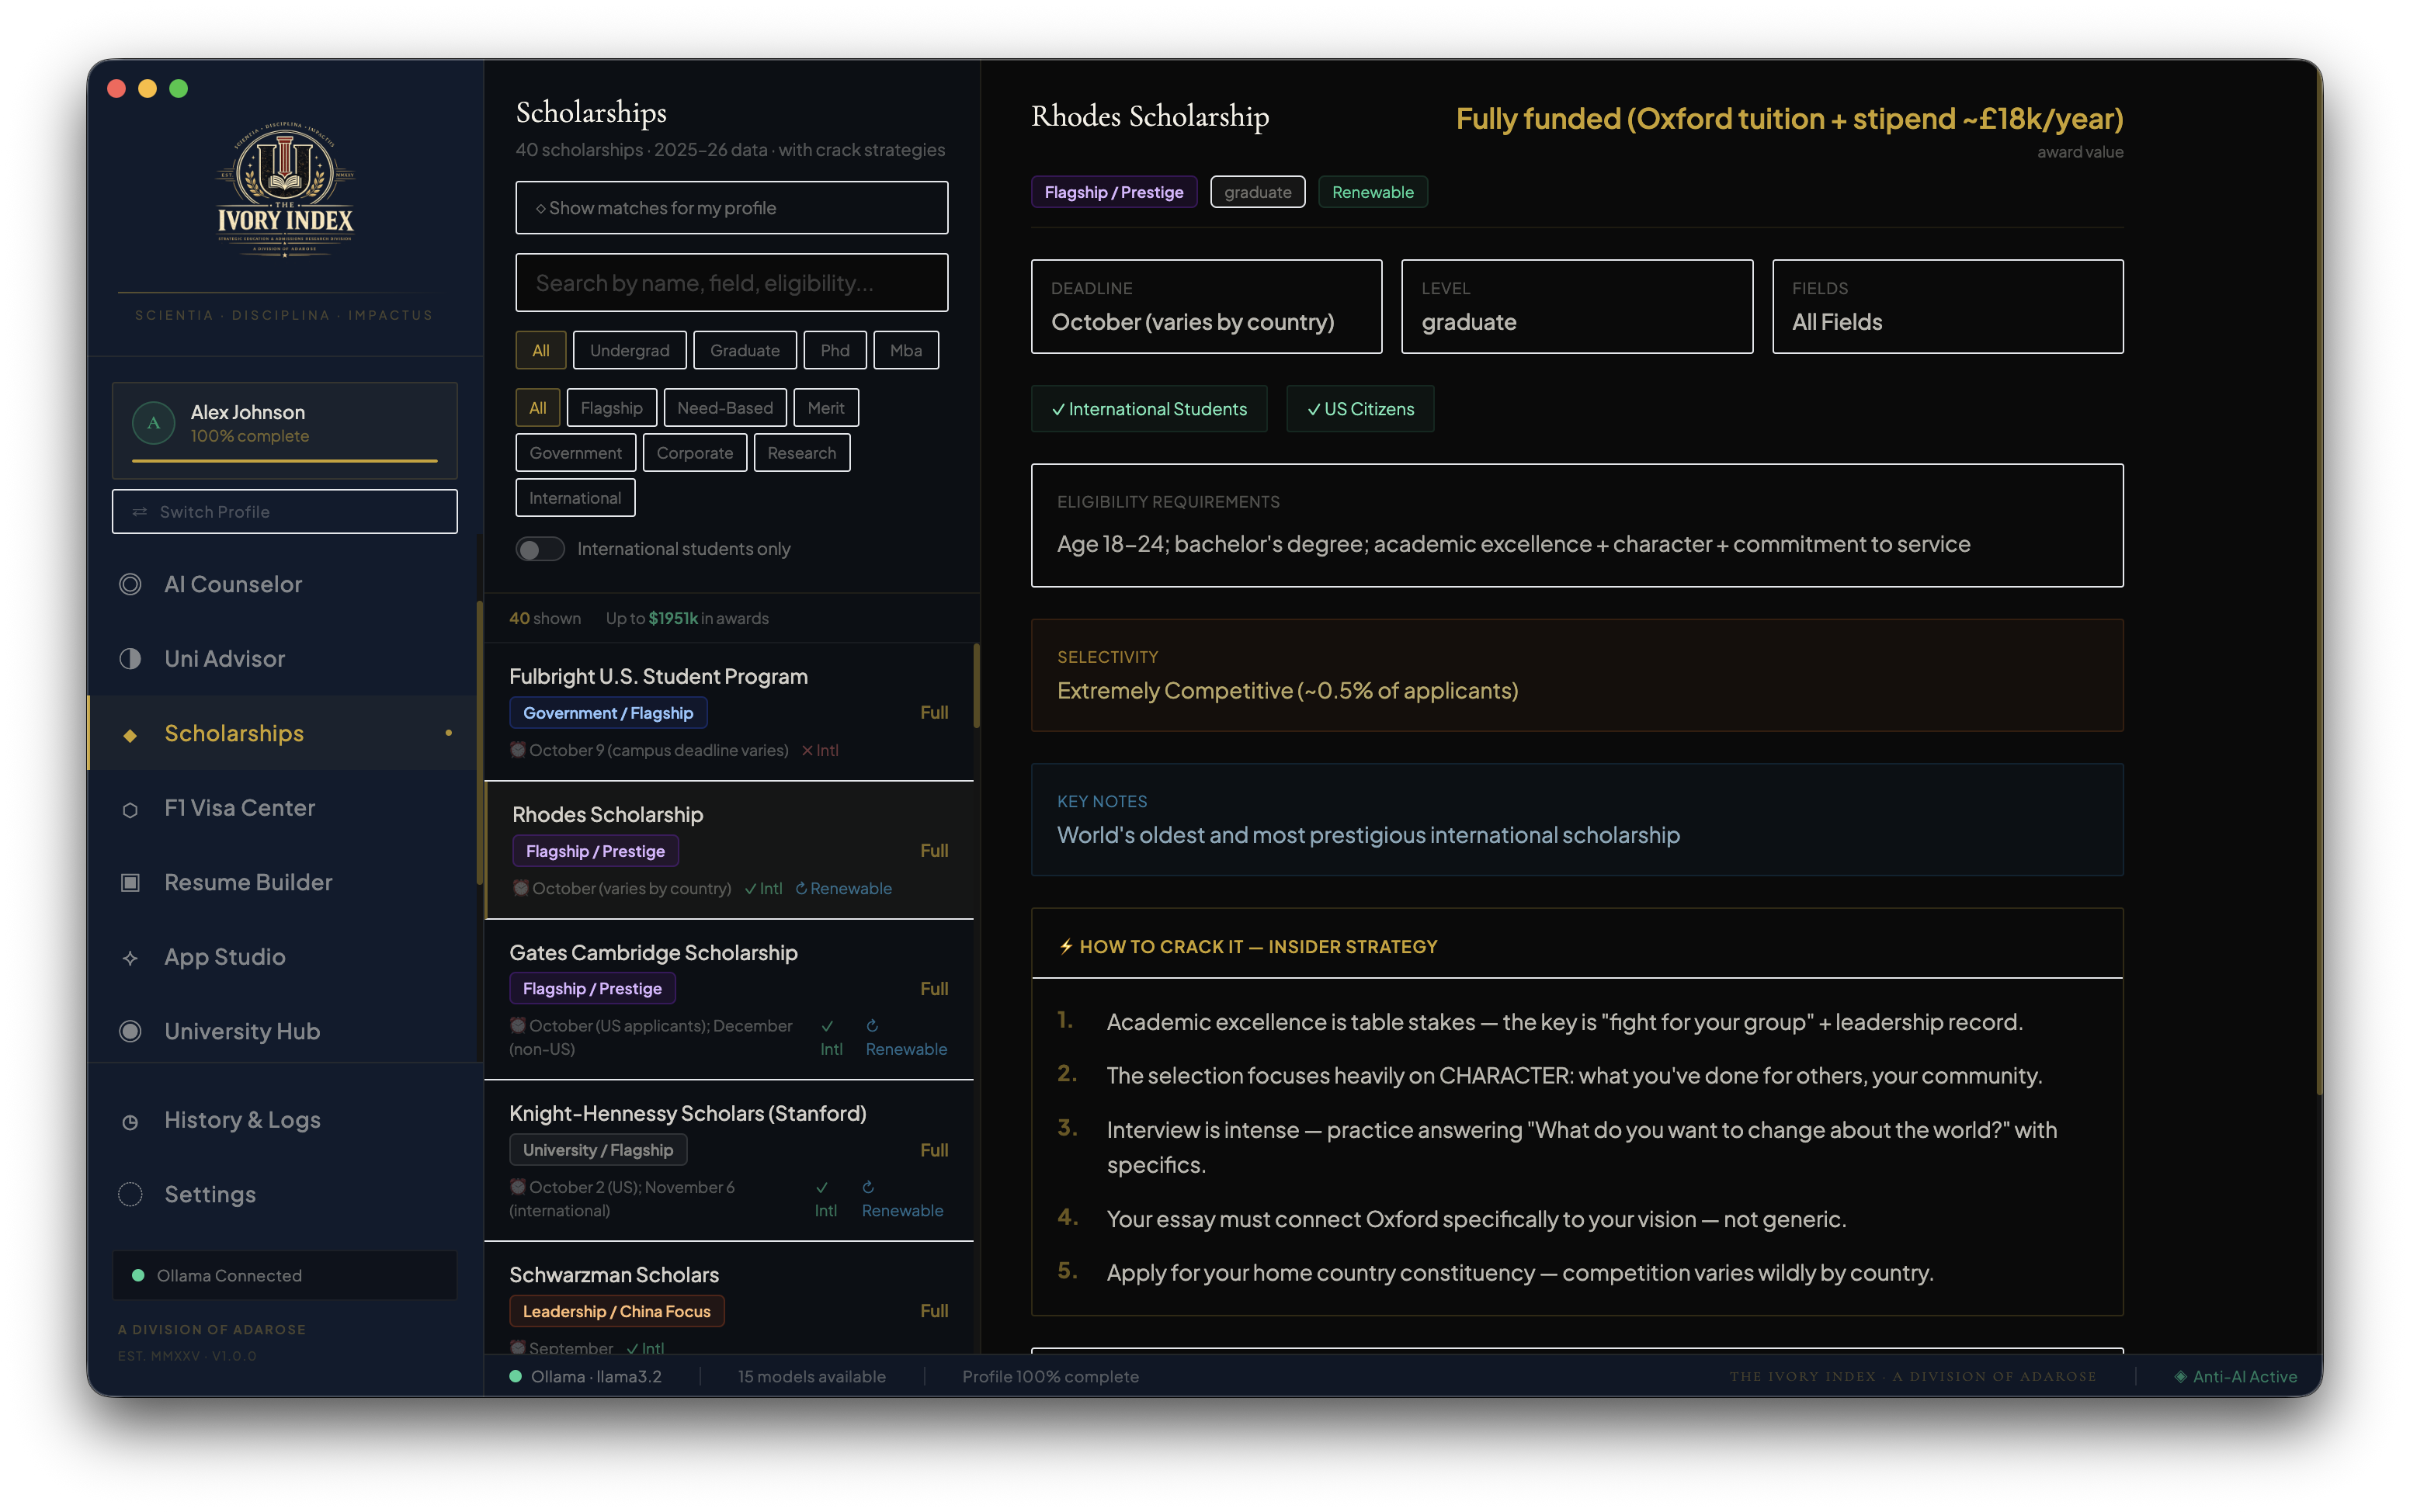Click the detail pane scrollbar
This screenshot has width=2410, height=1512.
click(2319, 580)
